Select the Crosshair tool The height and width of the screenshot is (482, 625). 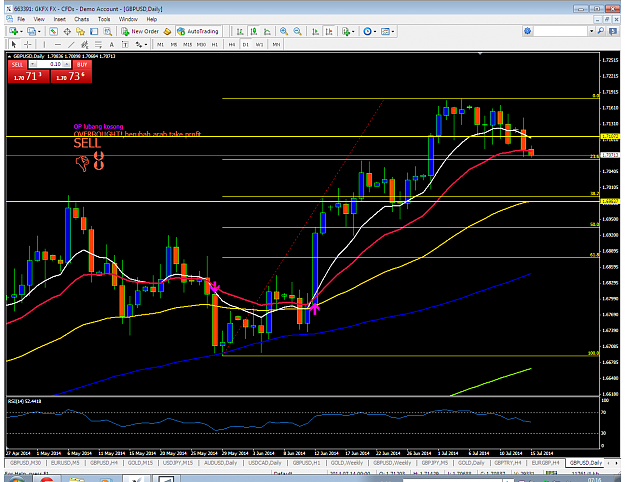[x=28, y=44]
